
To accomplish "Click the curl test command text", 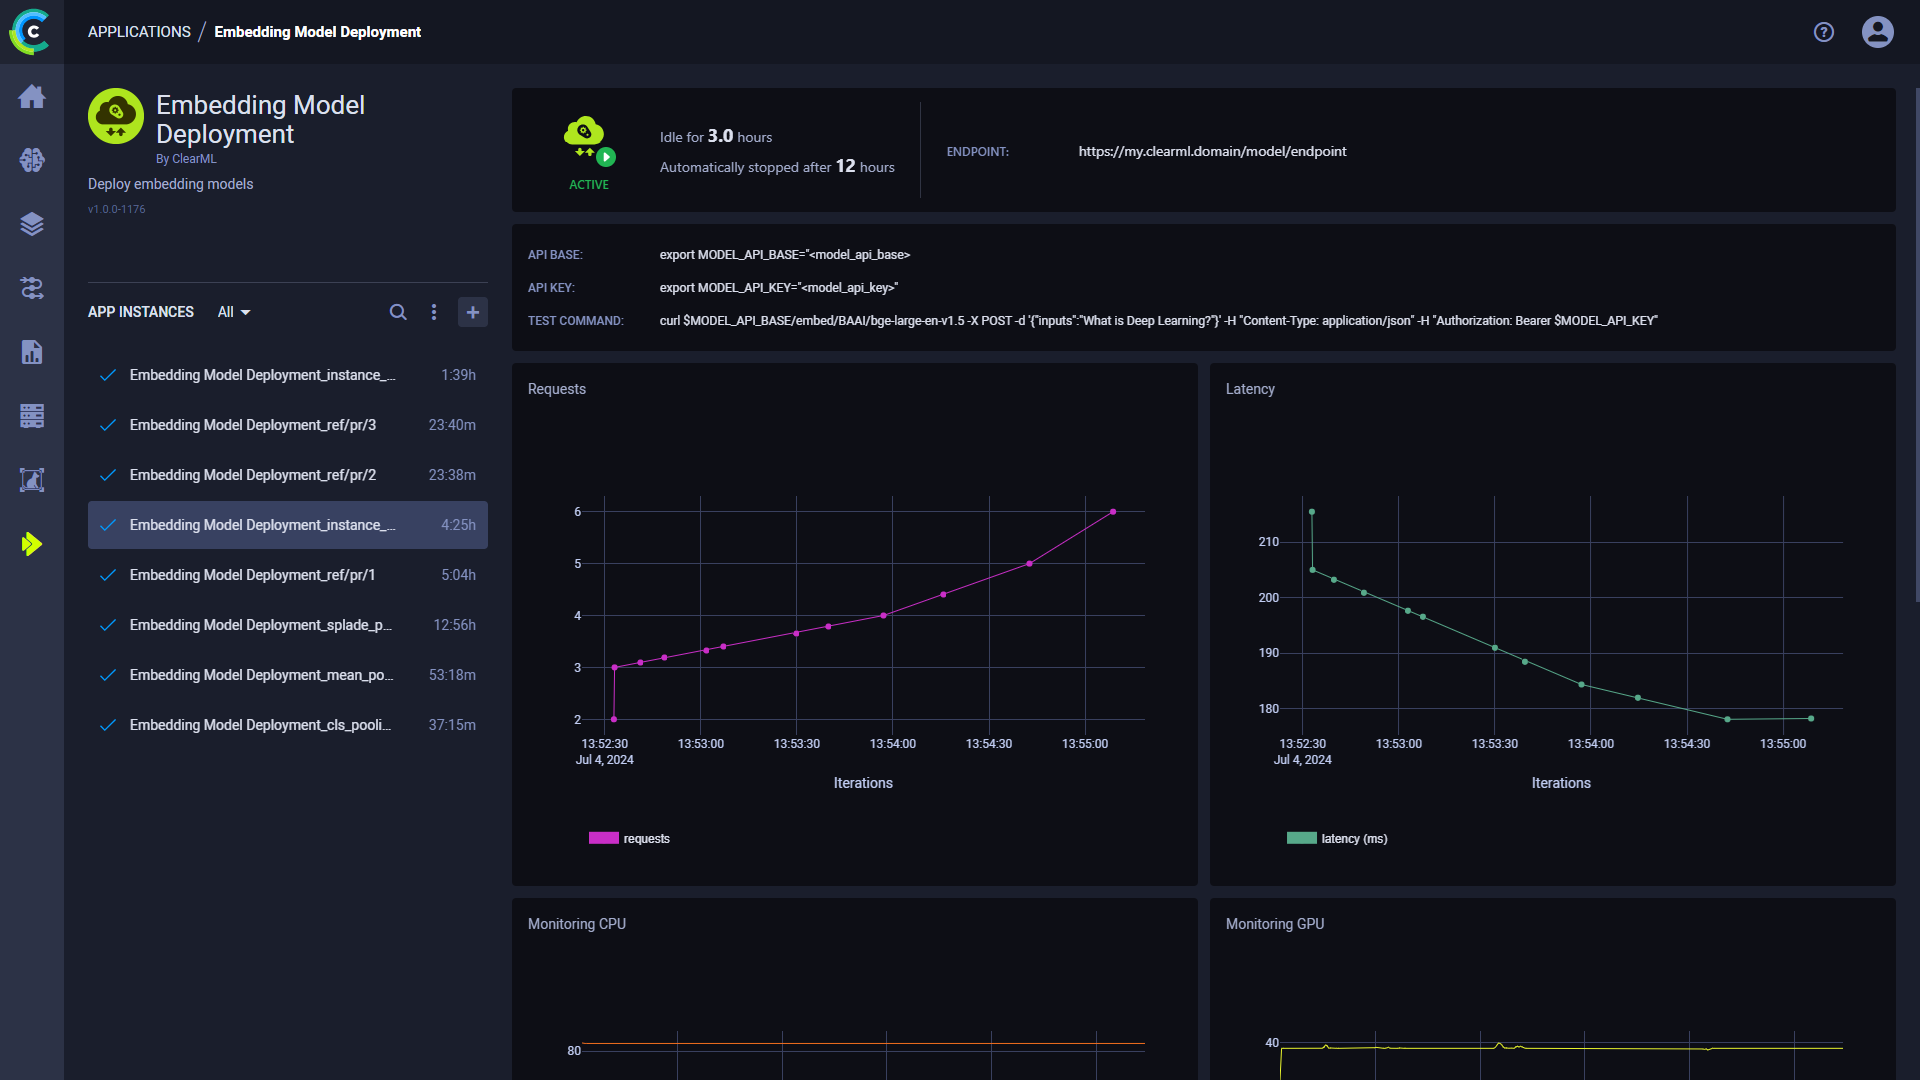I will 1158,321.
